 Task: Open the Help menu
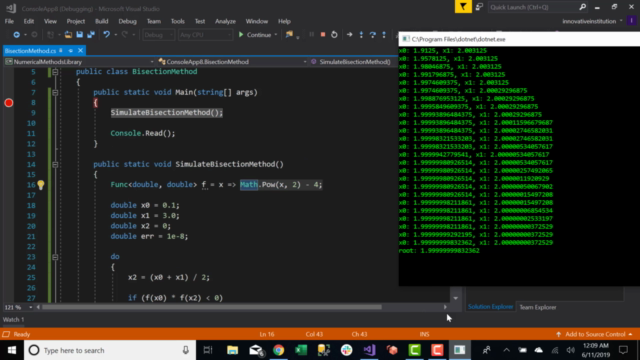click(284, 21)
